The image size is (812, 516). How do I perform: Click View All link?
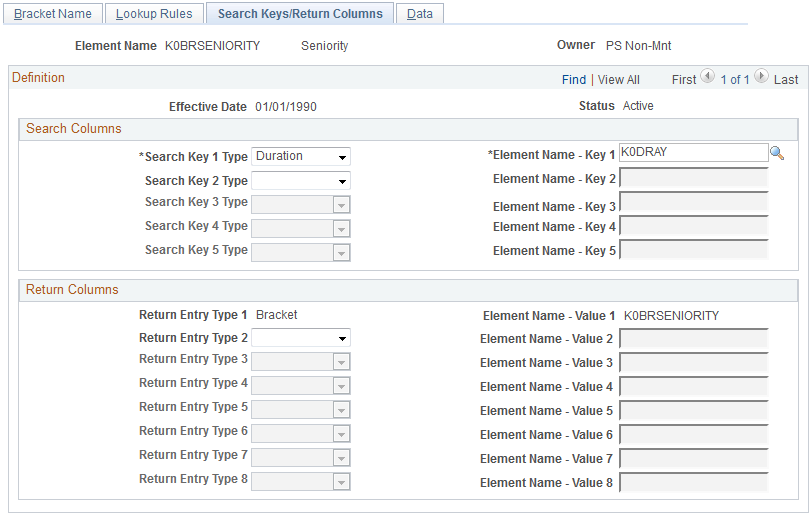pyautogui.click(x=618, y=80)
